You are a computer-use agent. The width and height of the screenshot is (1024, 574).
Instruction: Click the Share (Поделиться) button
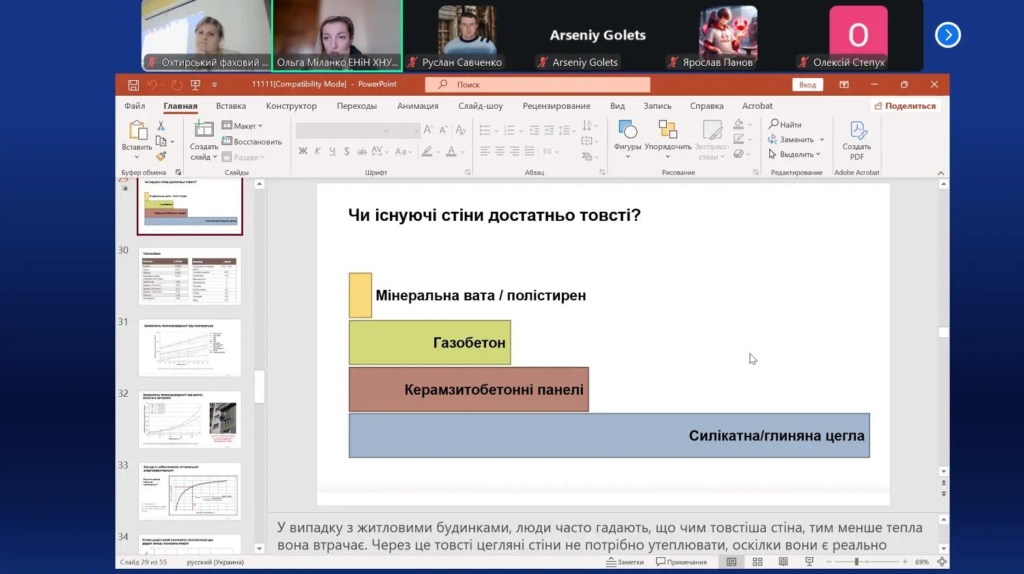point(905,106)
